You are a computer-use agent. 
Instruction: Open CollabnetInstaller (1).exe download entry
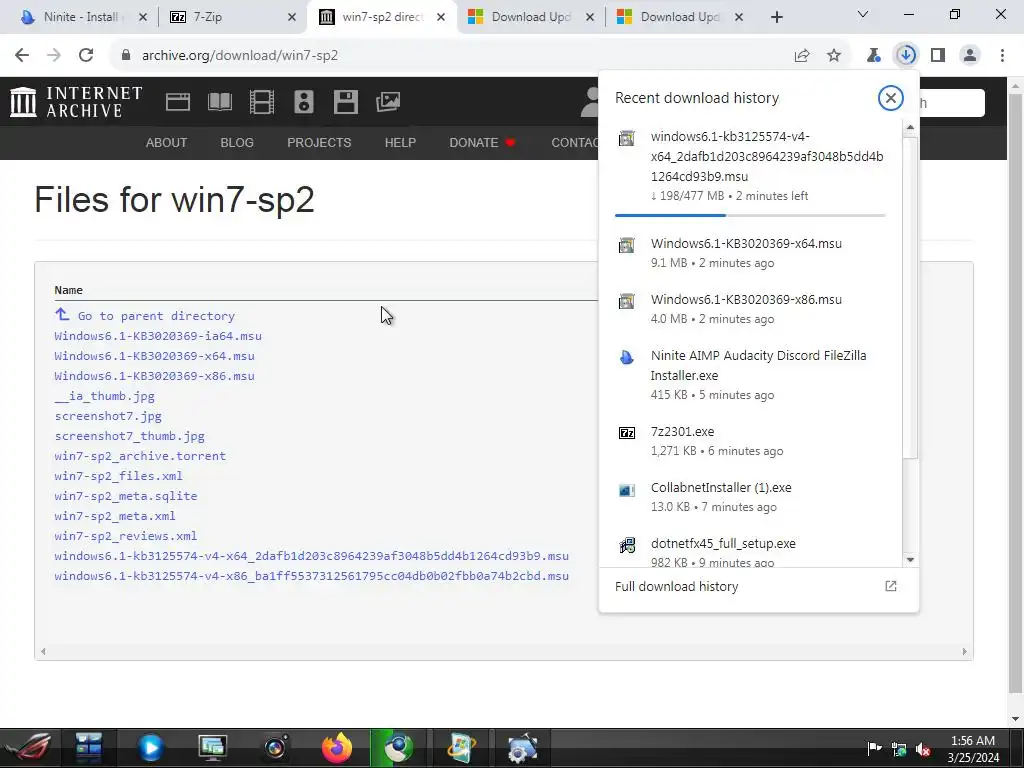coord(750,497)
